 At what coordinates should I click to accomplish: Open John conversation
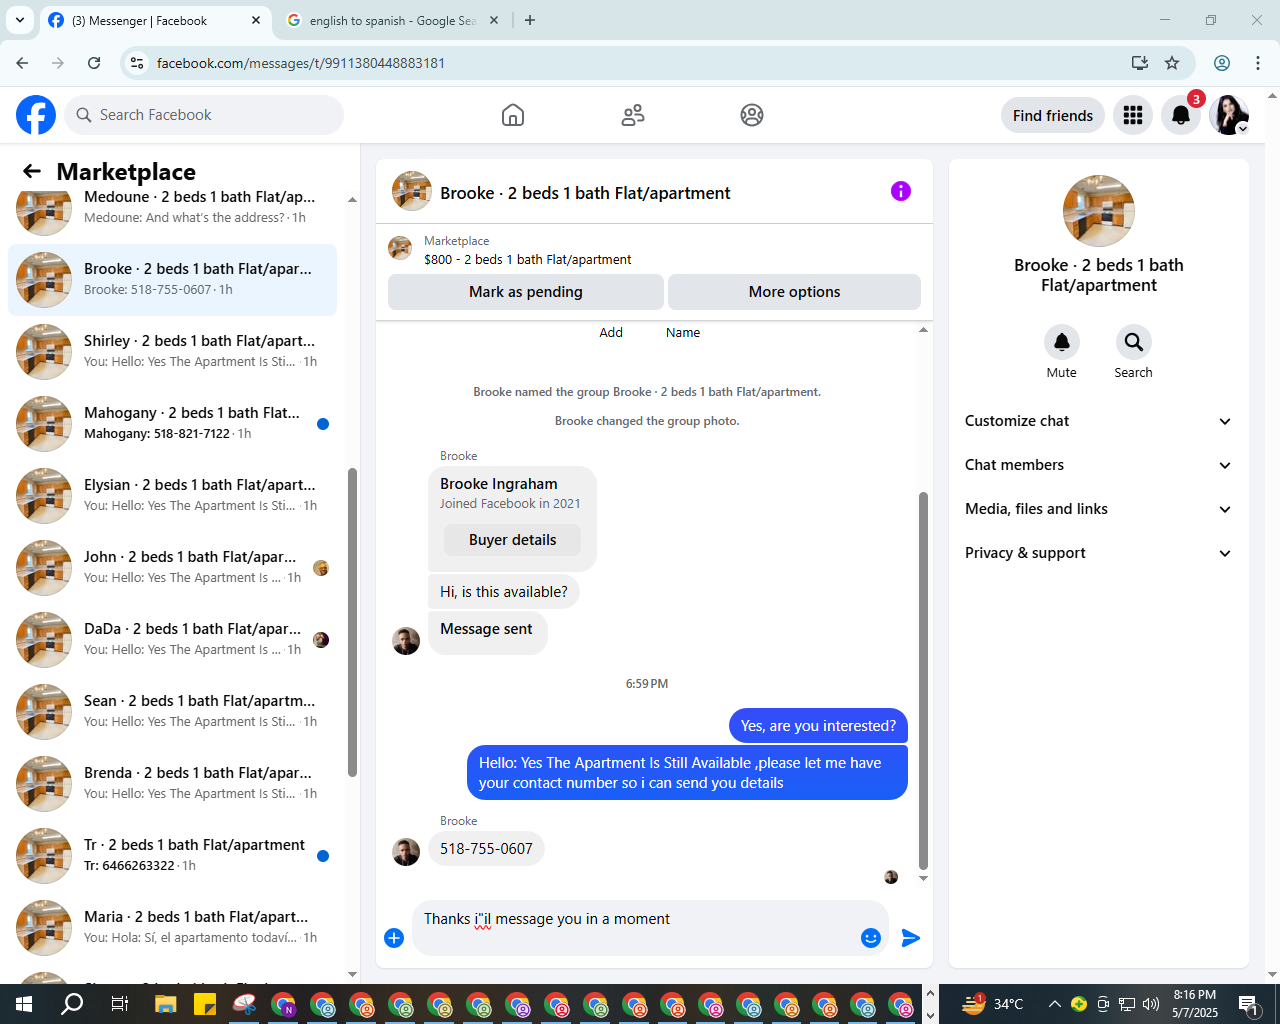pos(172,567)
